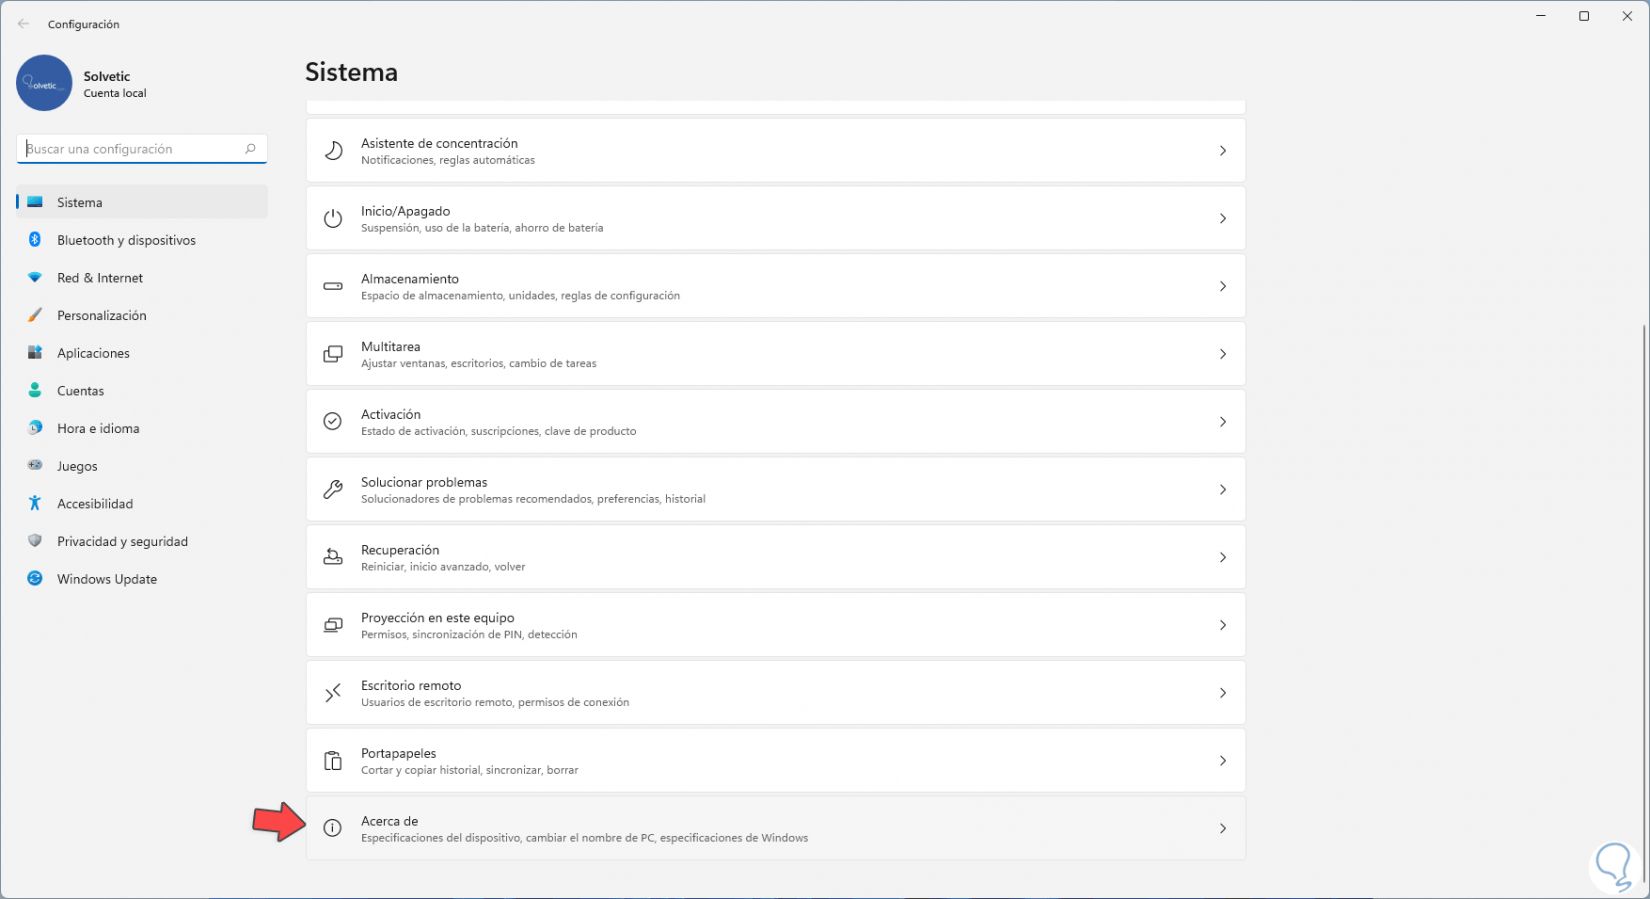Expand Proyección en este equipo chevron
This screenshot has width=1650, height=899.
(x=1222, y=625)
